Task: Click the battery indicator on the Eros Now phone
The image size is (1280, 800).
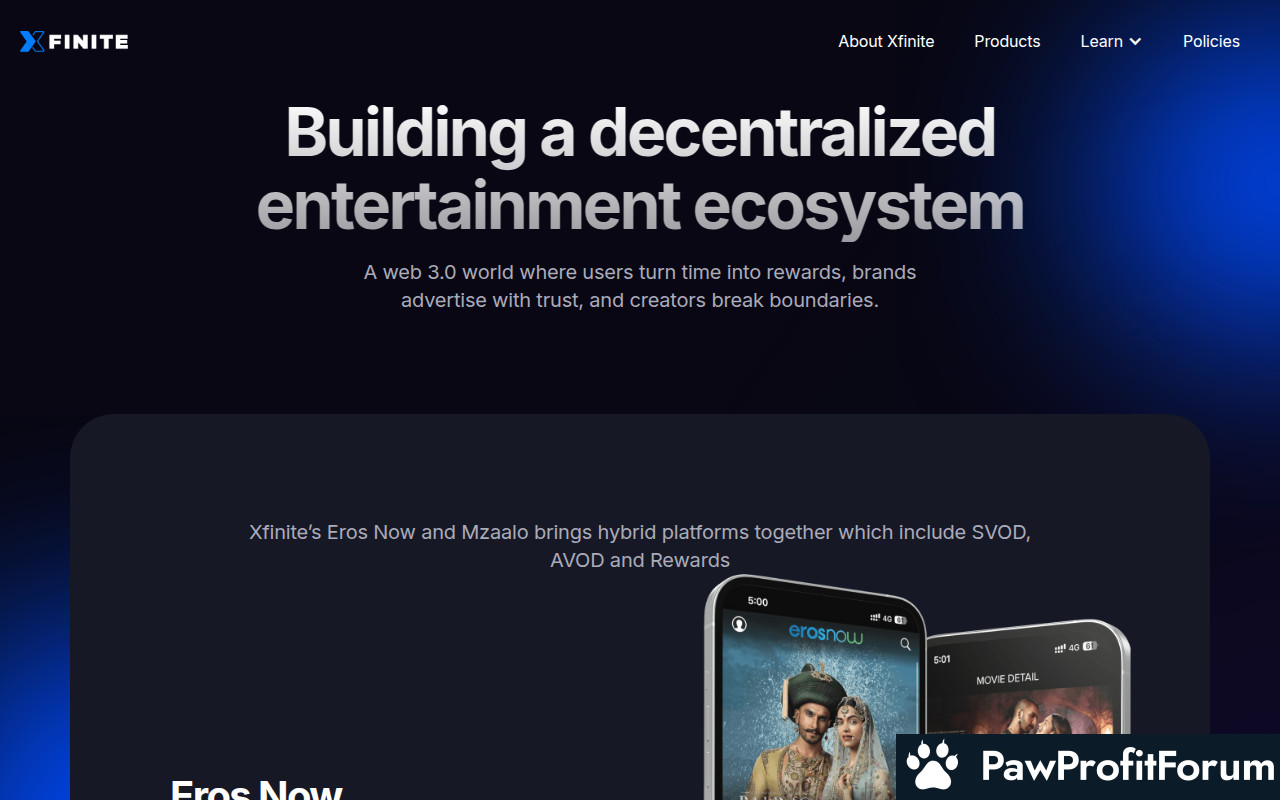Action: [899, 619]
